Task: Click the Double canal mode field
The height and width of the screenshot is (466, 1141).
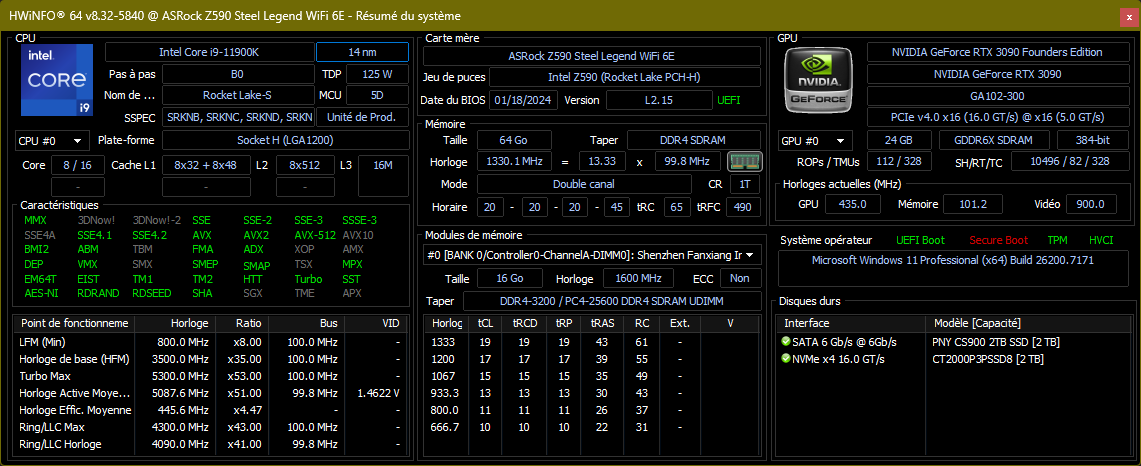Action: pyautogui.click(x=584, y=184)
